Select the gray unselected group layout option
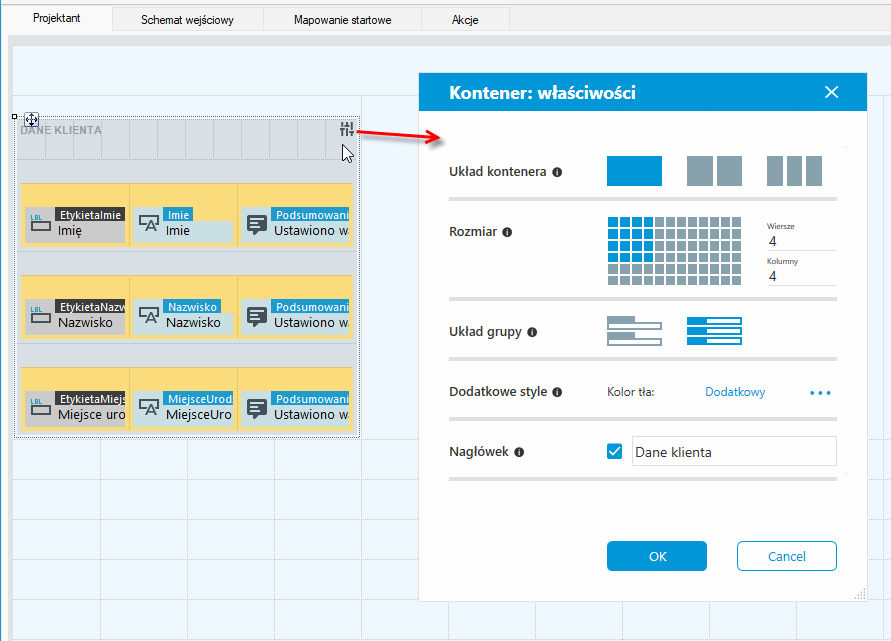This screenshot has height=641, width=891. tap(634, 331)
